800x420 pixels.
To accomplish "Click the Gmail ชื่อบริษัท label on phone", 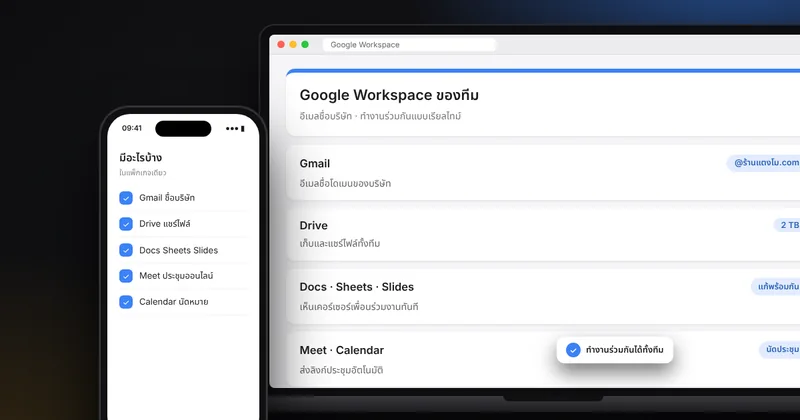I will point(167,197).
